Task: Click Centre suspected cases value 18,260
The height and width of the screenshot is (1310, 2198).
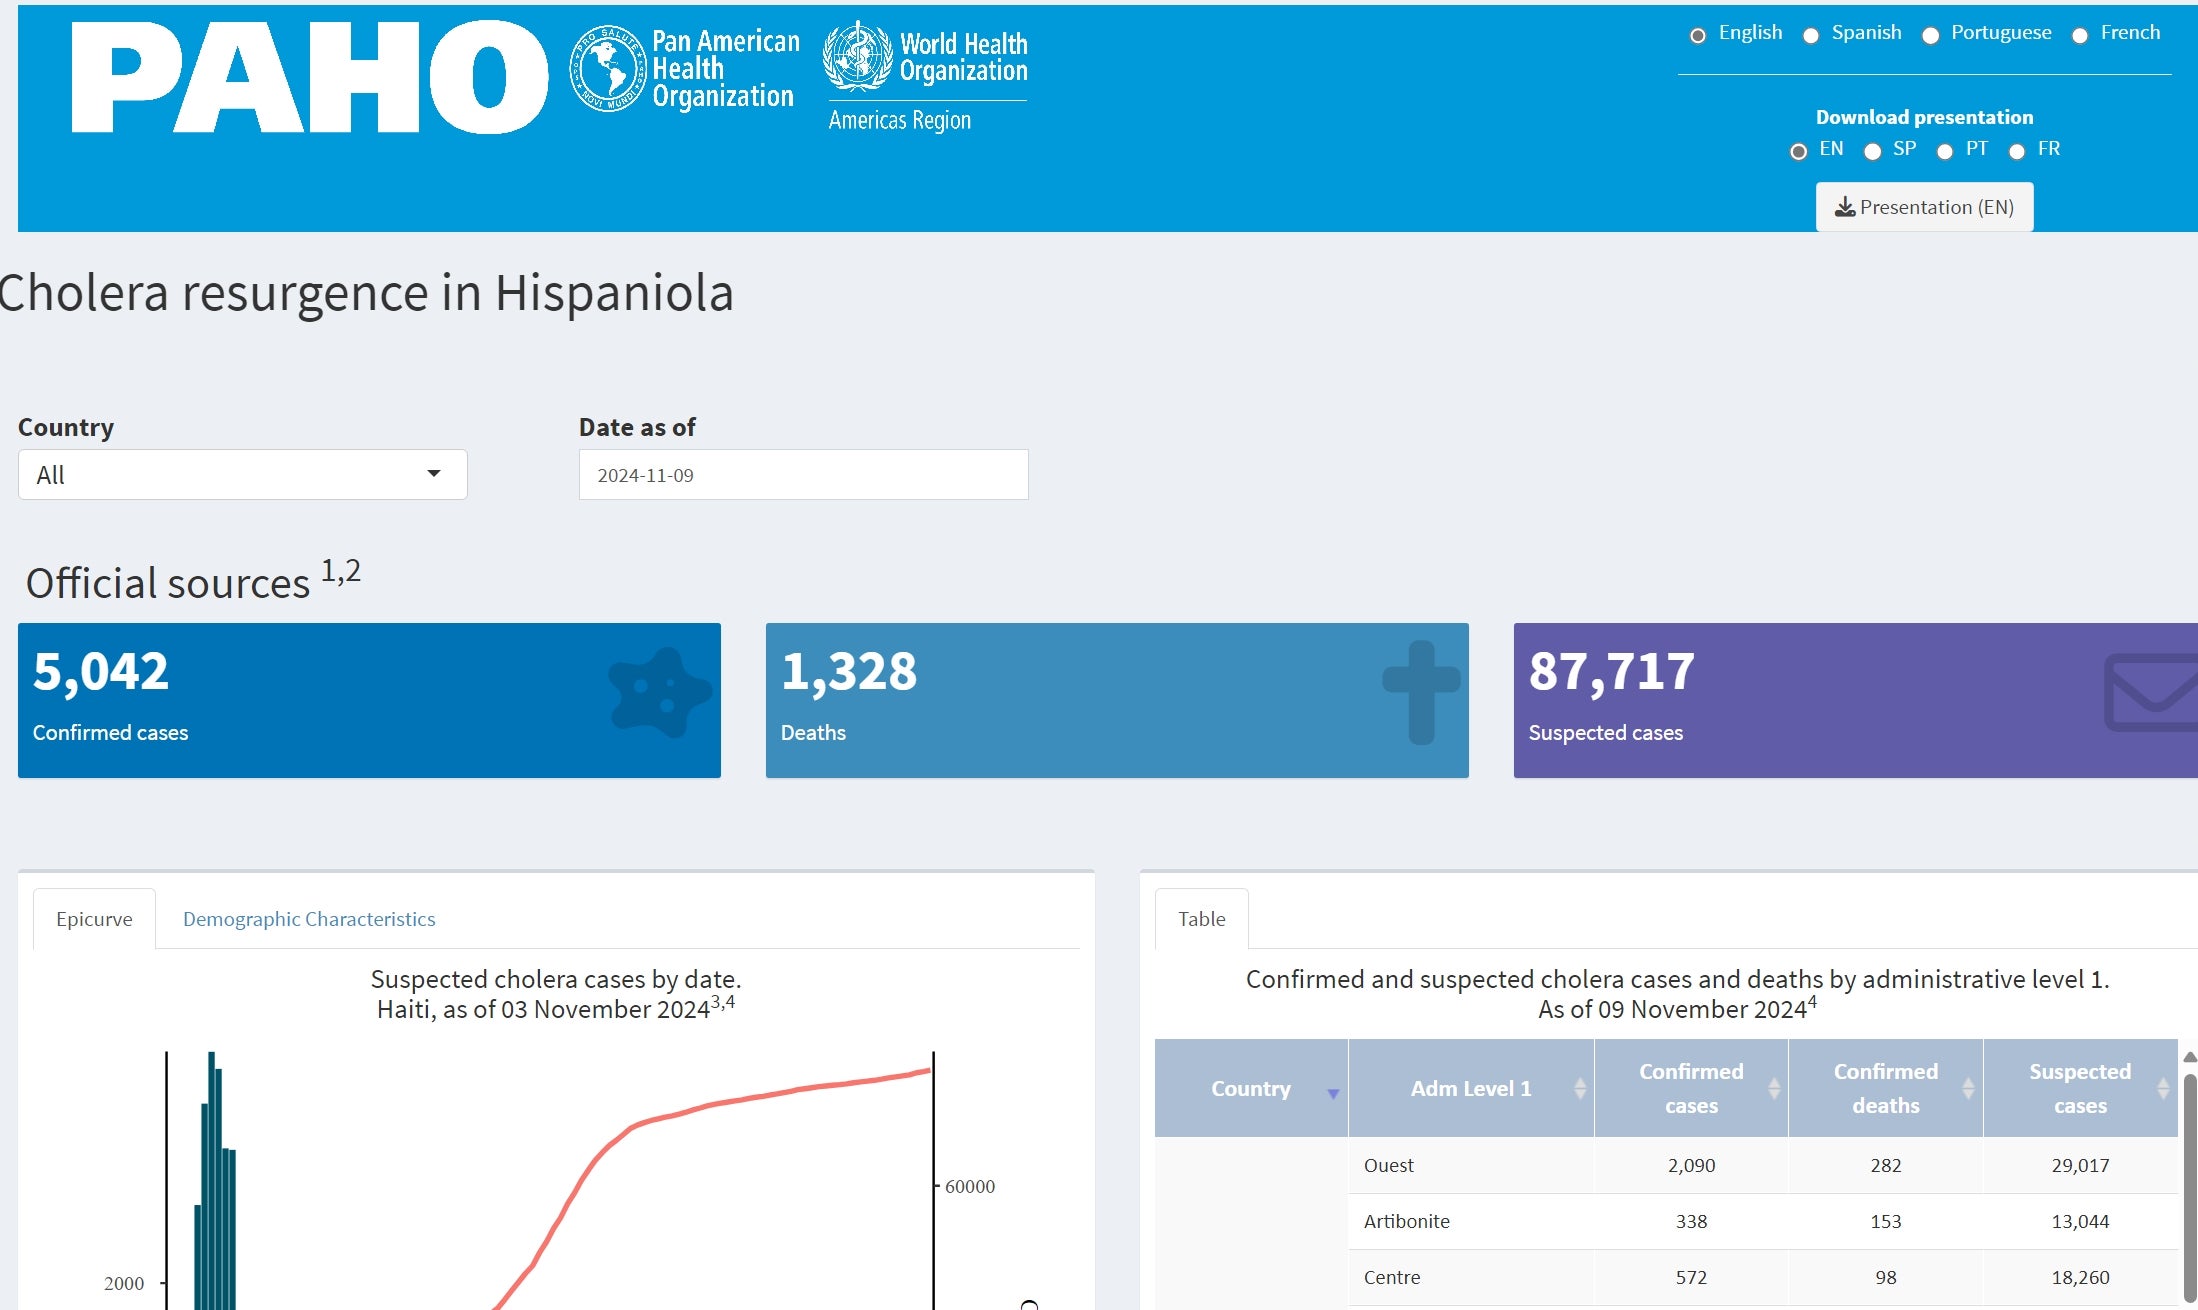Action: (x=2080, y=1277)
